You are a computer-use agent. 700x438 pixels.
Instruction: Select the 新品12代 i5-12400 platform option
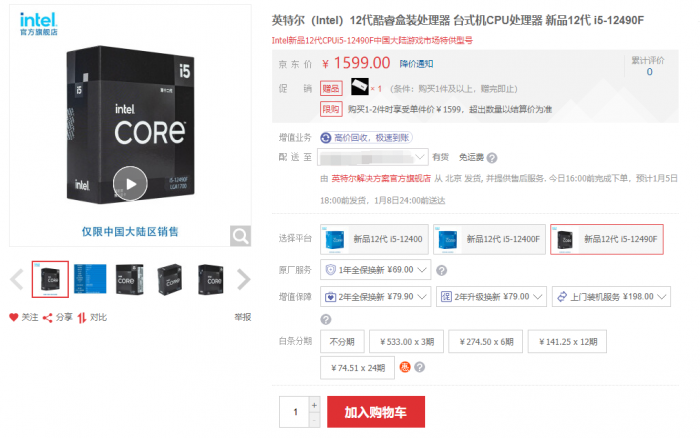point(374,239)
